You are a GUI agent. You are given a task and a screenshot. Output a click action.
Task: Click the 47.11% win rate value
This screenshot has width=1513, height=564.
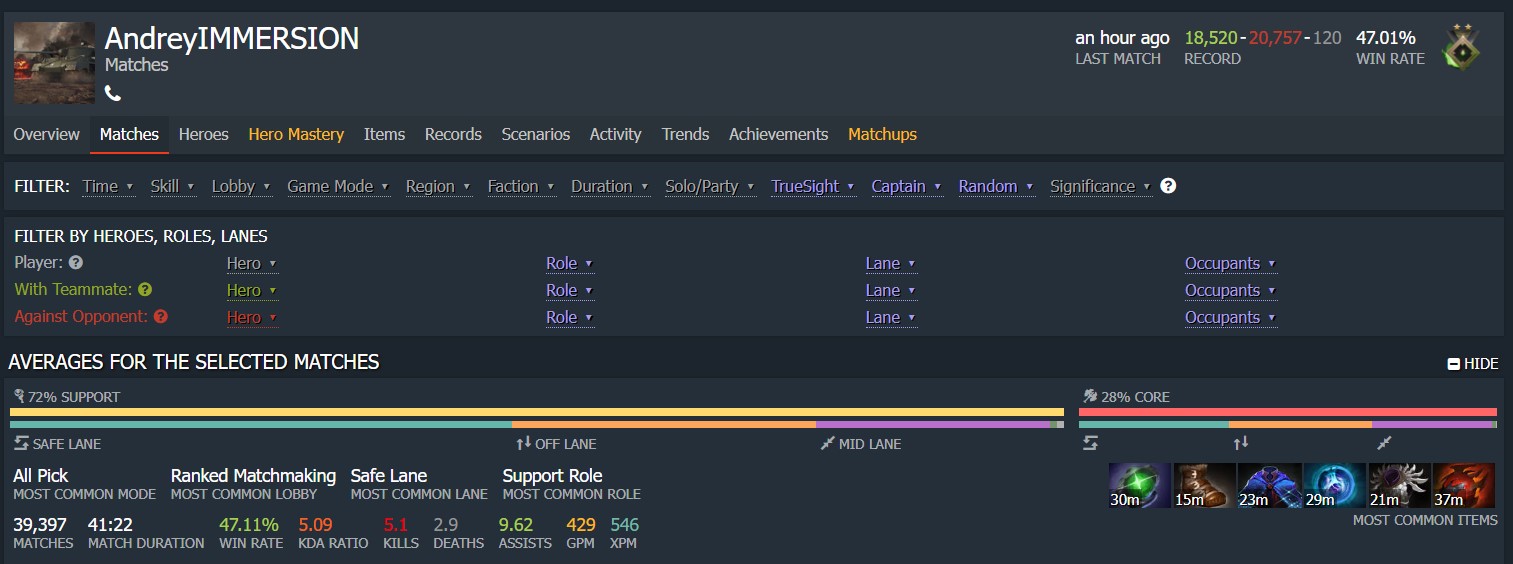coord(248,525)
